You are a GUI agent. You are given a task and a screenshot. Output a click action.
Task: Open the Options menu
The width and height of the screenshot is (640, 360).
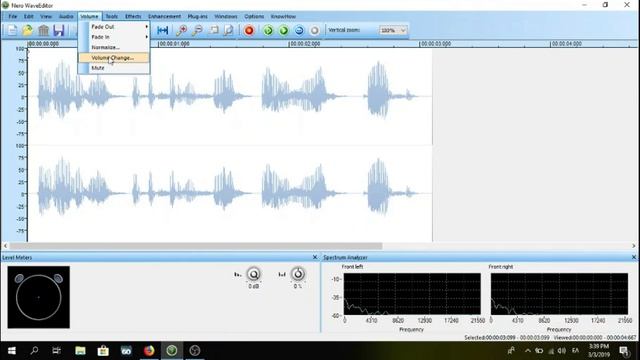(254, 16)
